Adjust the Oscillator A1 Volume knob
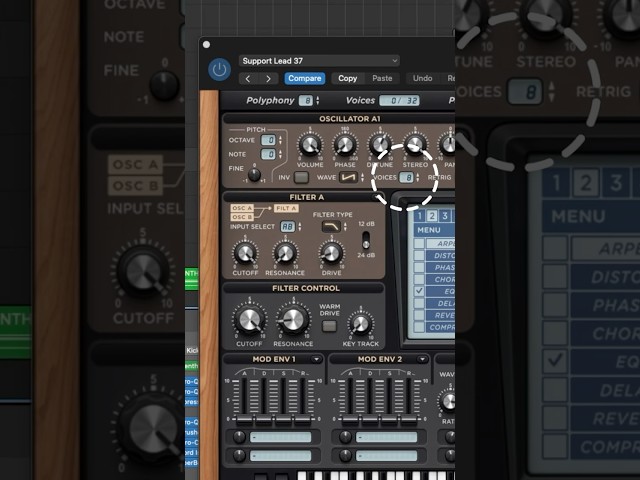Image resolution: width=640 pixels, height=480 pixels. (310, 145)
